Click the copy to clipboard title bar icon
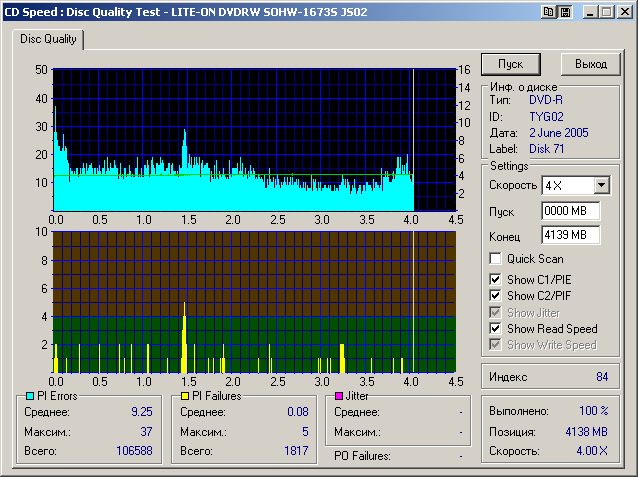This screenshot has height=477, width=638. pos(549,11)
